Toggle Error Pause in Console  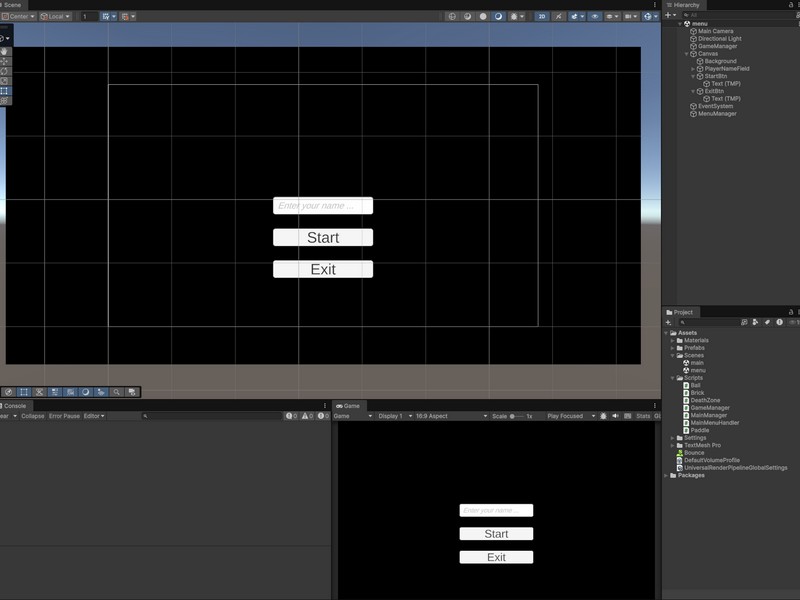tap(64, 416)
